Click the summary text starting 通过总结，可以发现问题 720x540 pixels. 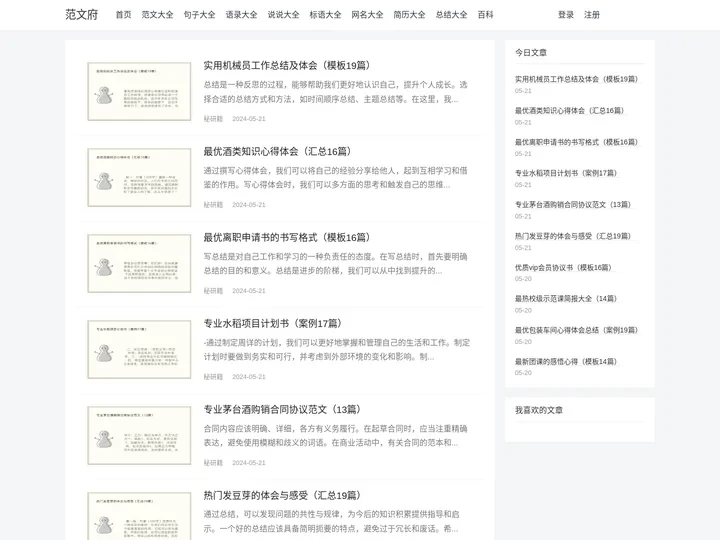tap(332, 521)
